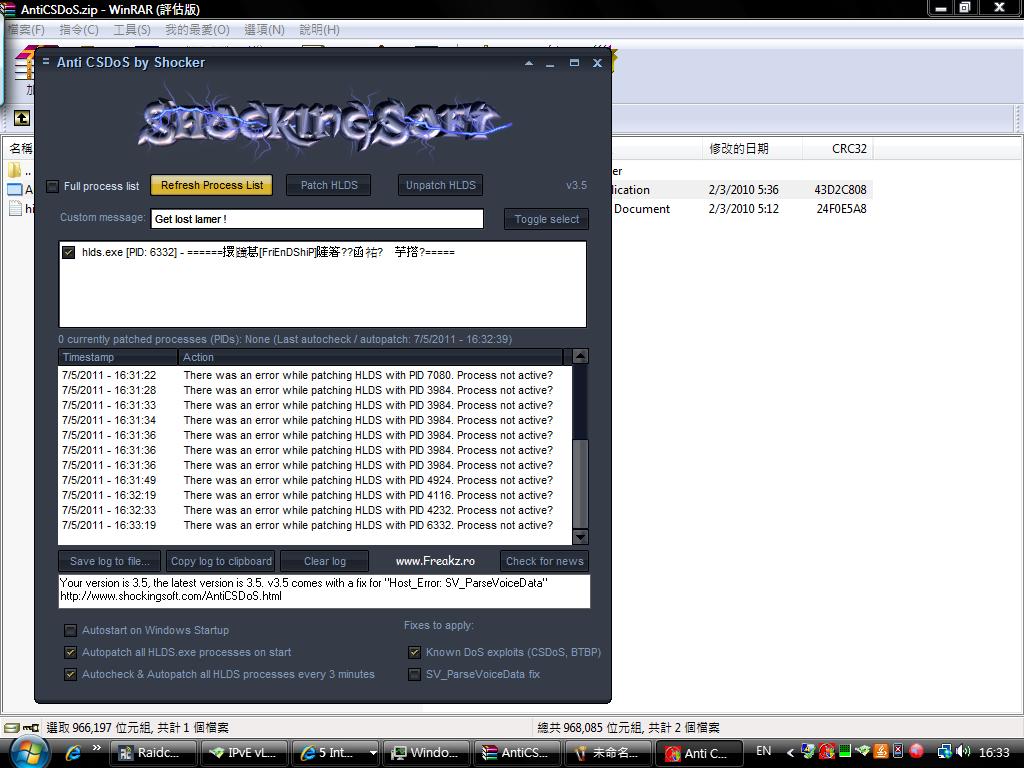This screenshot has width=1024, height=768.
Task: Open www.Freakz.ro link
Action: tap(435, 561)
